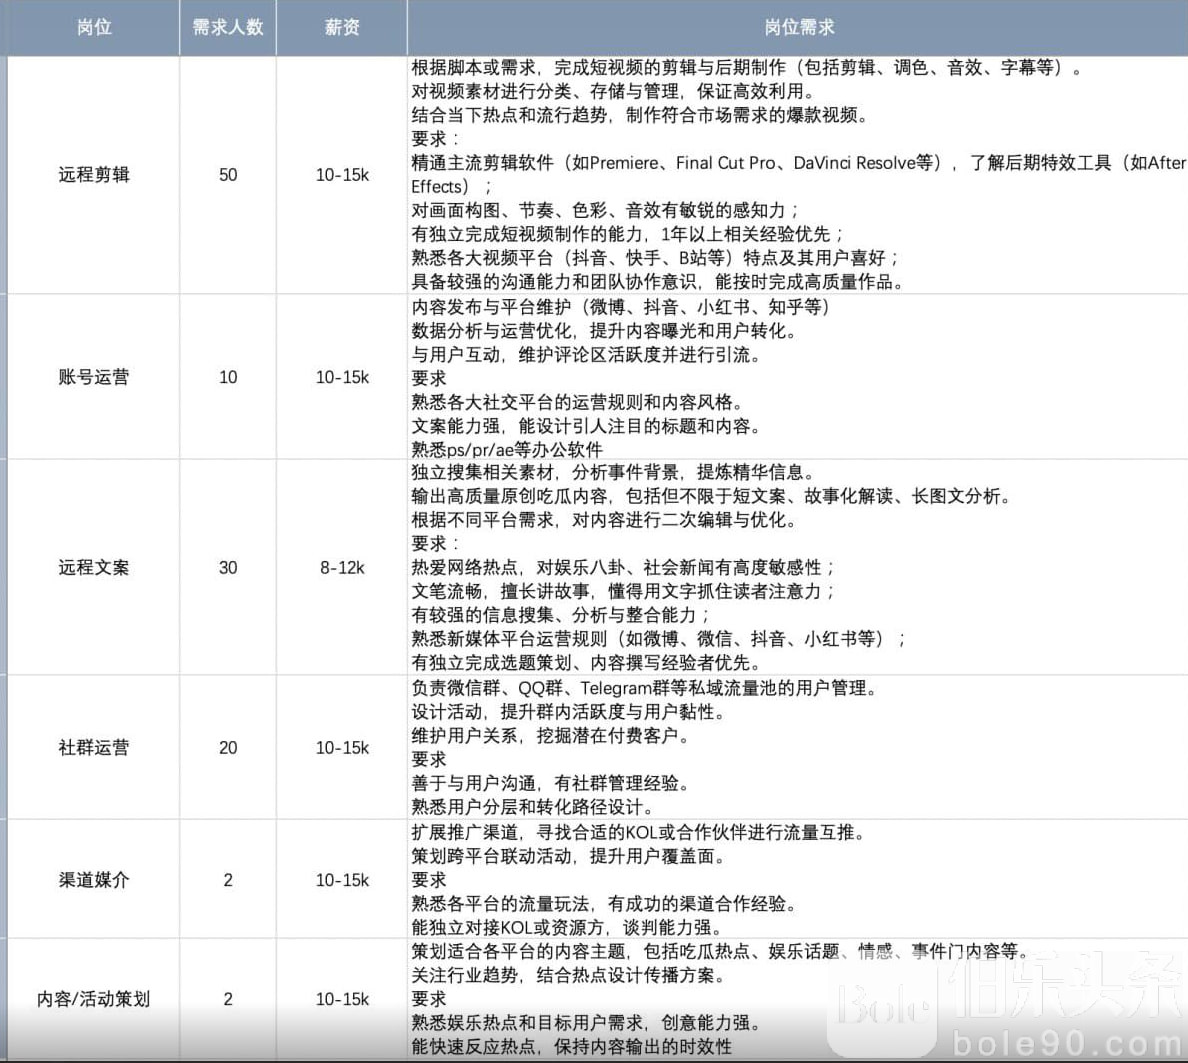Select the 账号运营 position cell
Viewport: 1188px width, 1063px height.
point(93,377)
